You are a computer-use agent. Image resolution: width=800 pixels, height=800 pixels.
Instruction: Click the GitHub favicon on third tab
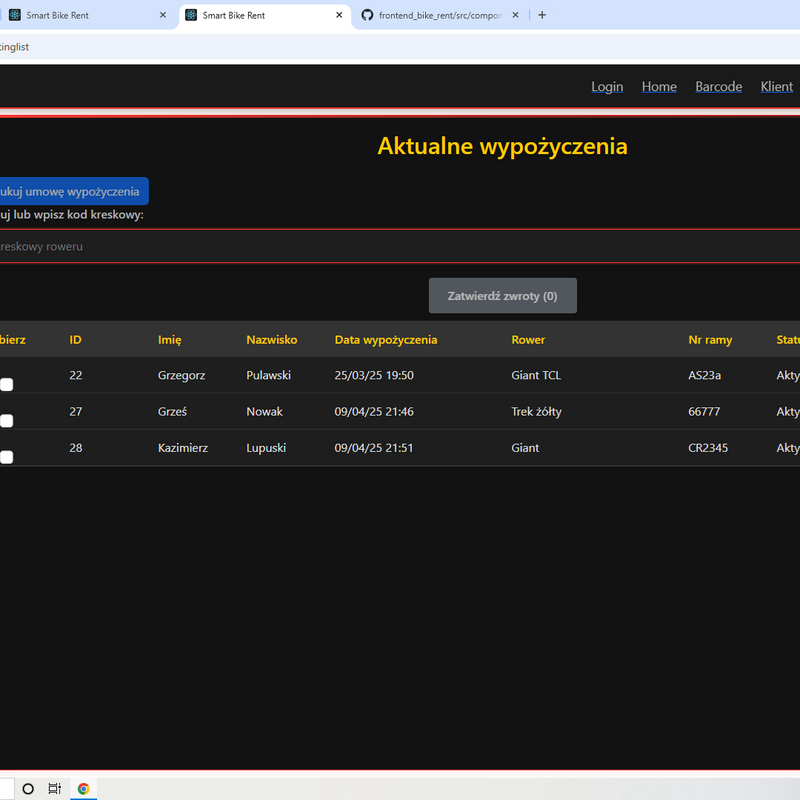(367, 16)
